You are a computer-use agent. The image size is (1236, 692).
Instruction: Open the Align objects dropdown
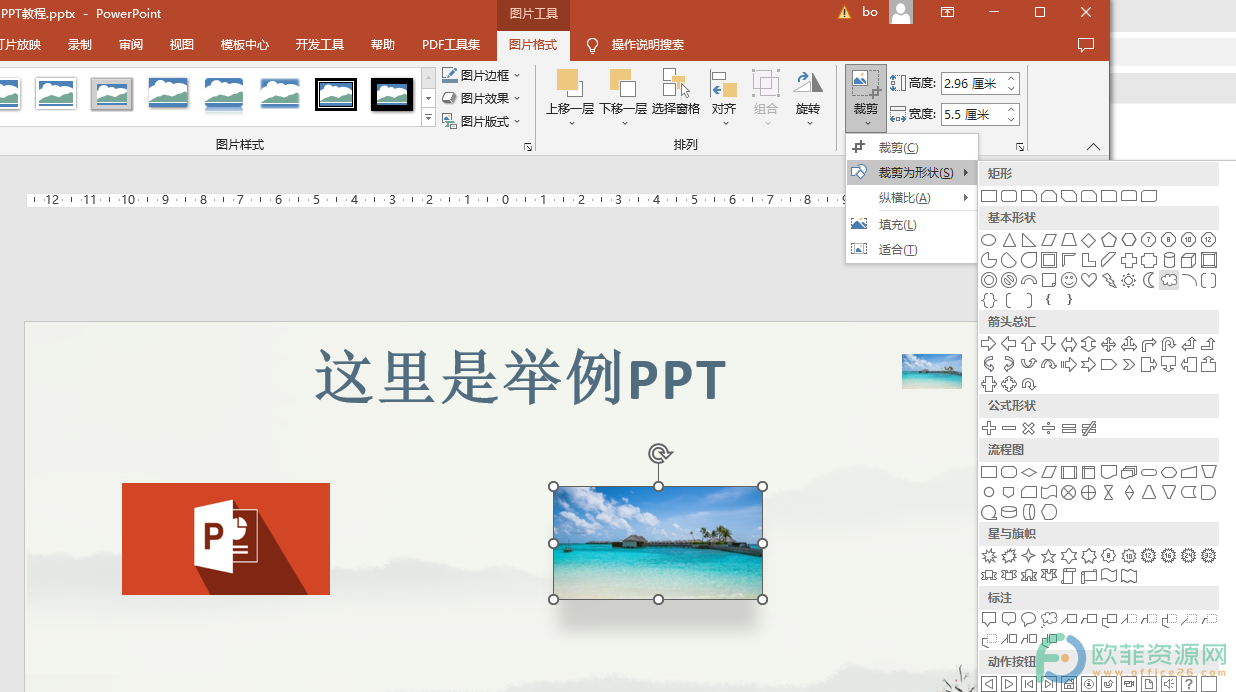click(724, 98)
